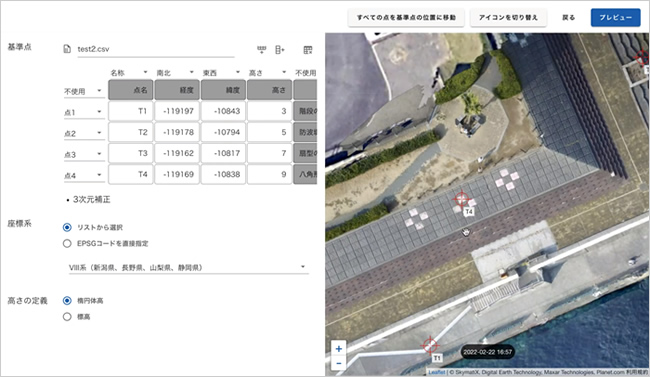Click the add column icon above the table

280,50
